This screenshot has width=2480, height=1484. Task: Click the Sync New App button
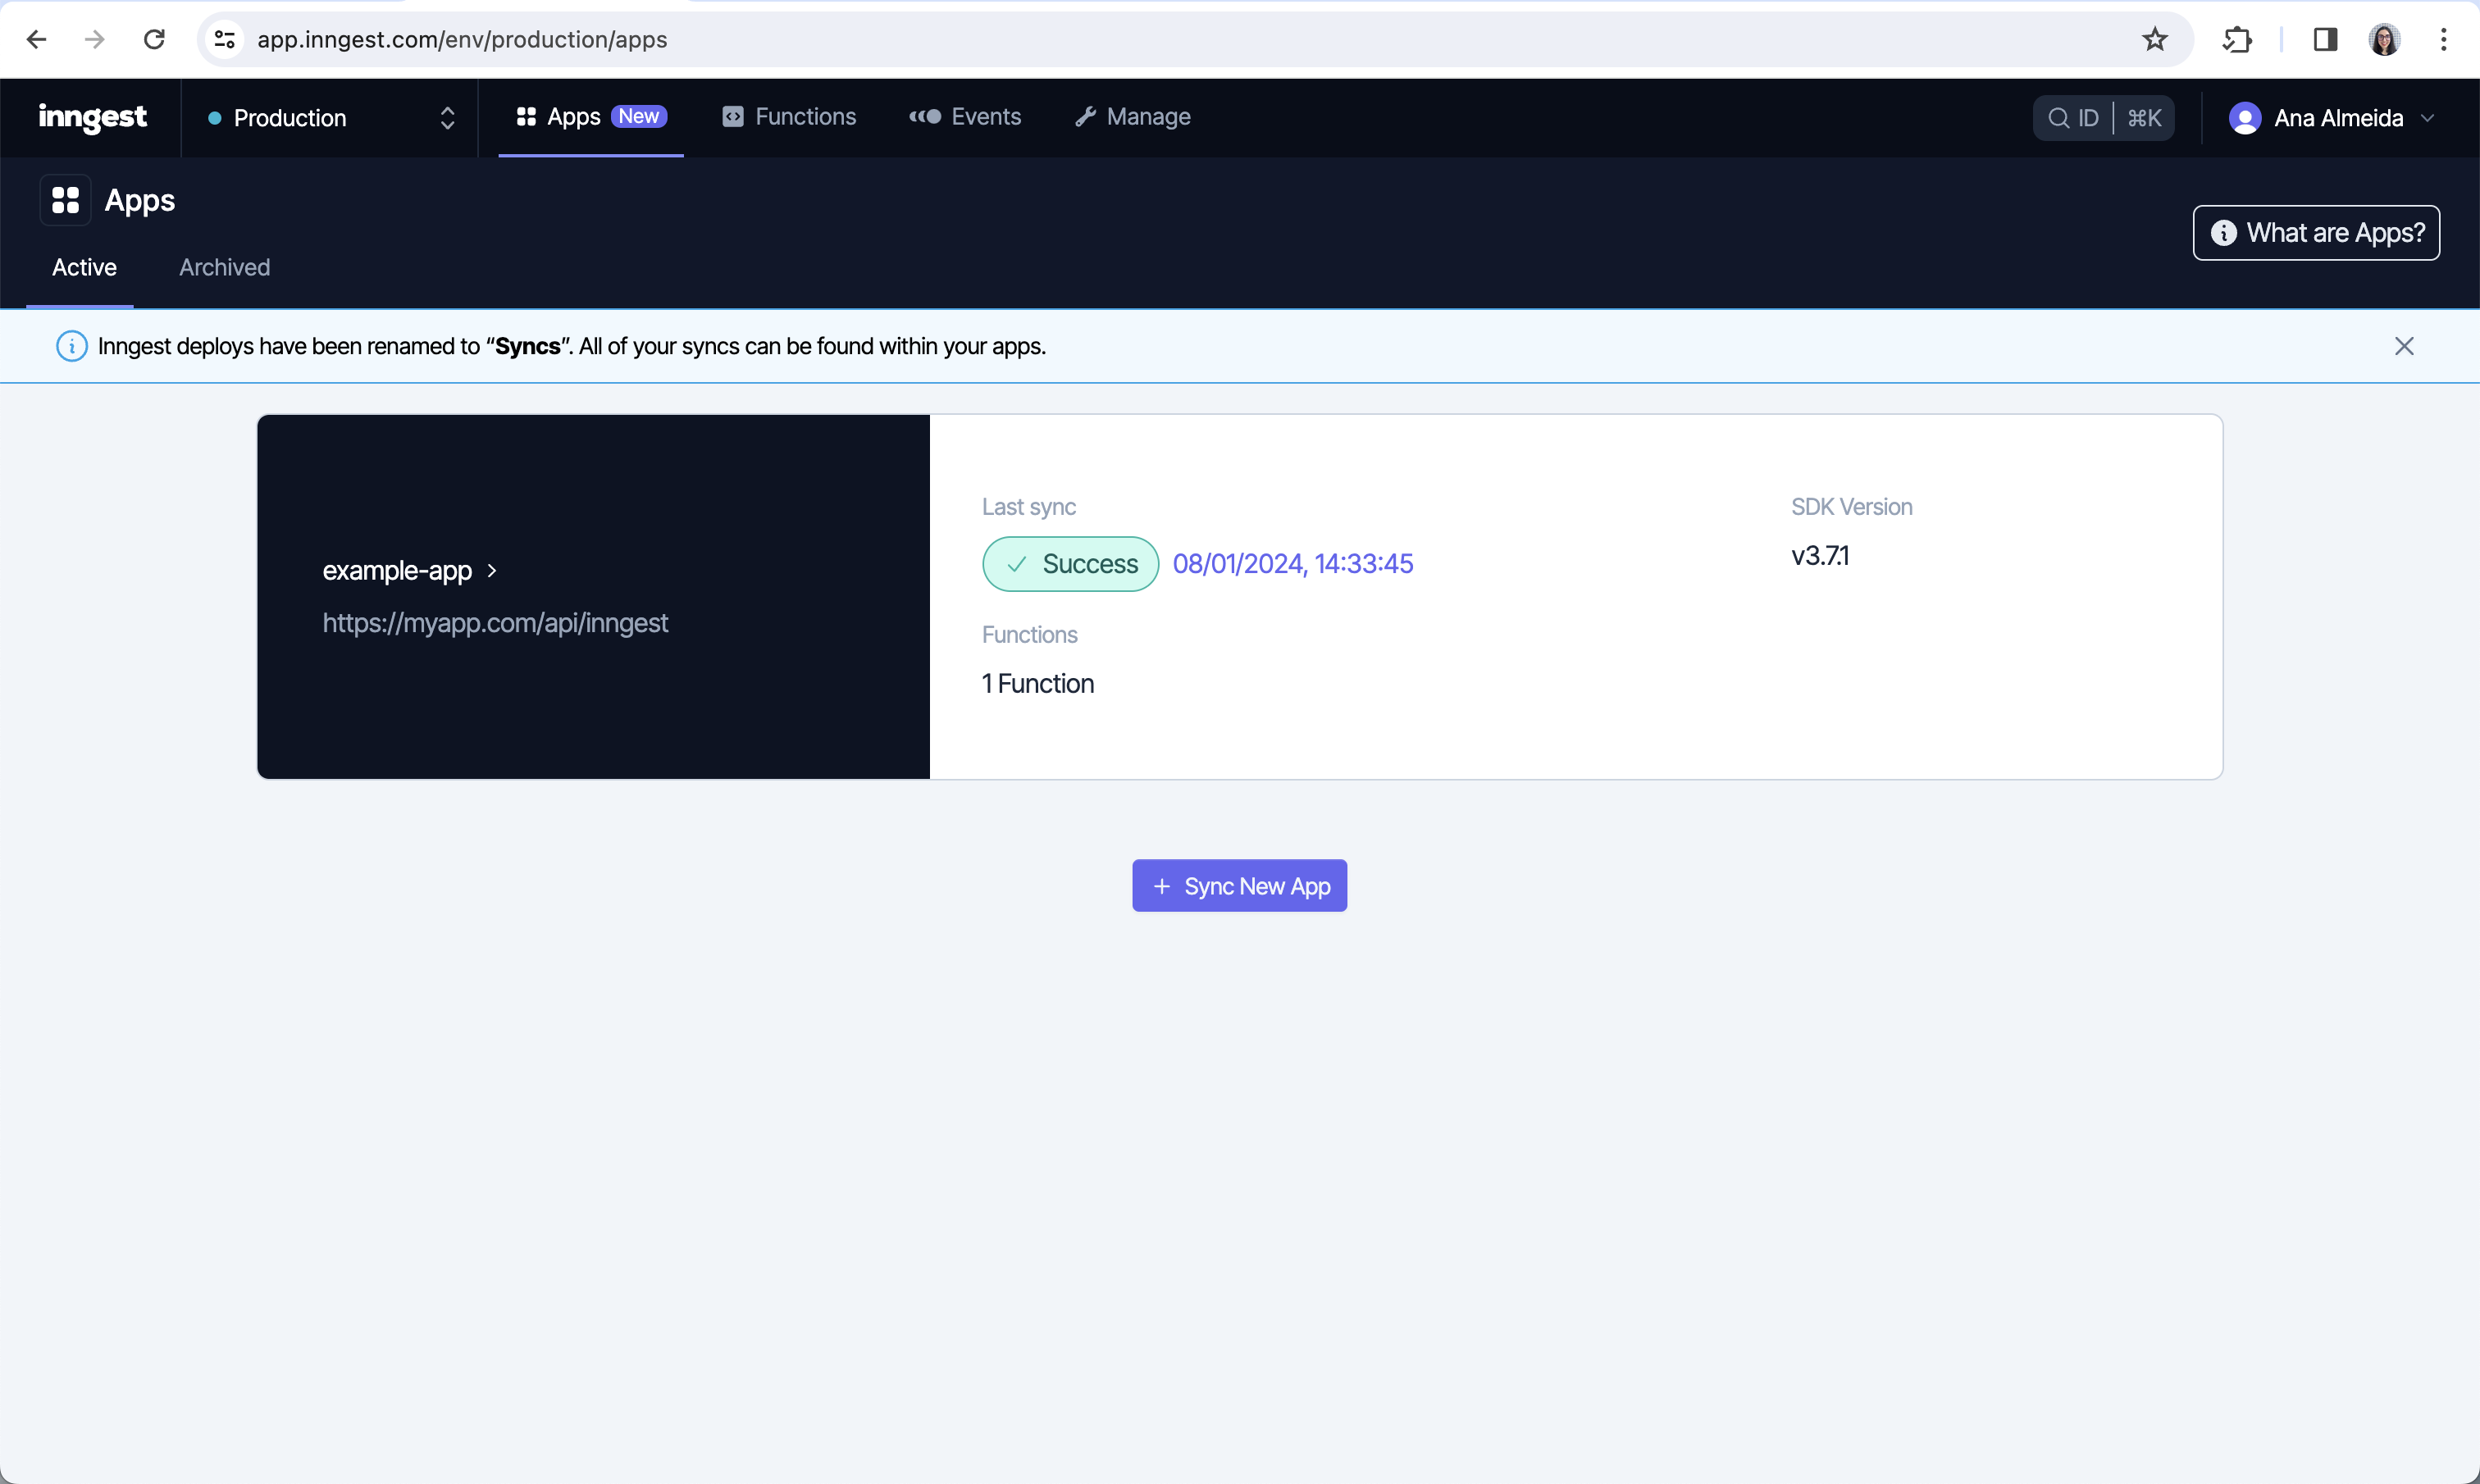click(x=1239, y=886)
